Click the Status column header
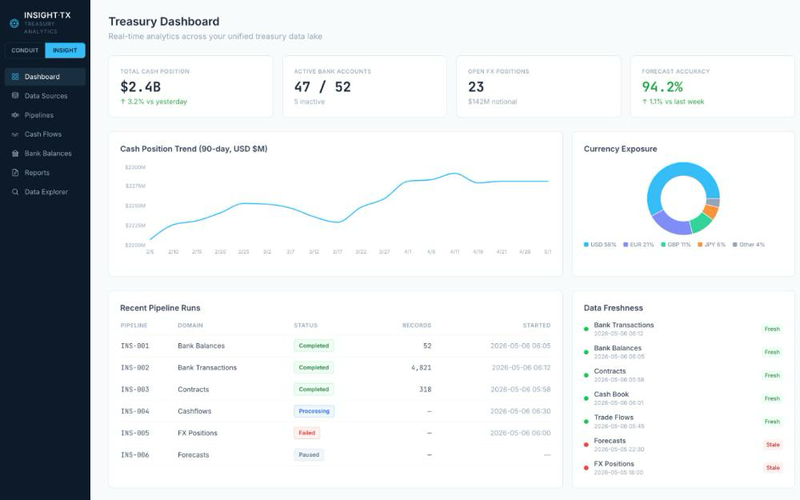This screenshot has width=800, height=500. point(306,325)
